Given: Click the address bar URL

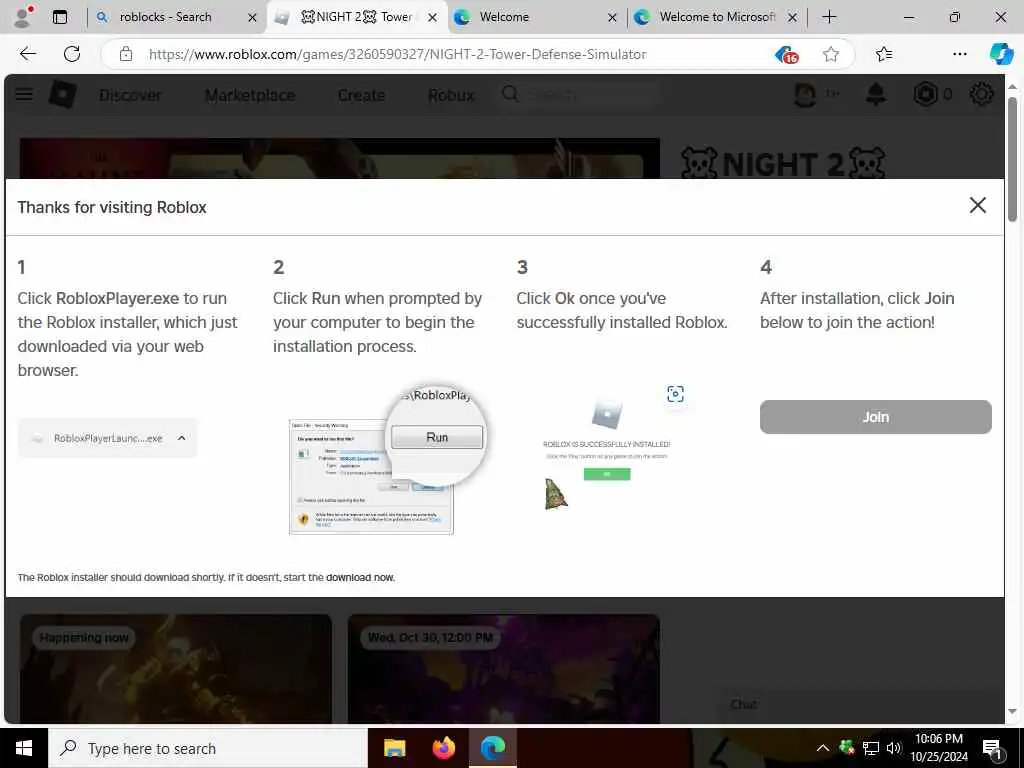Looking at the screenshot, I should tap(397, 54).
